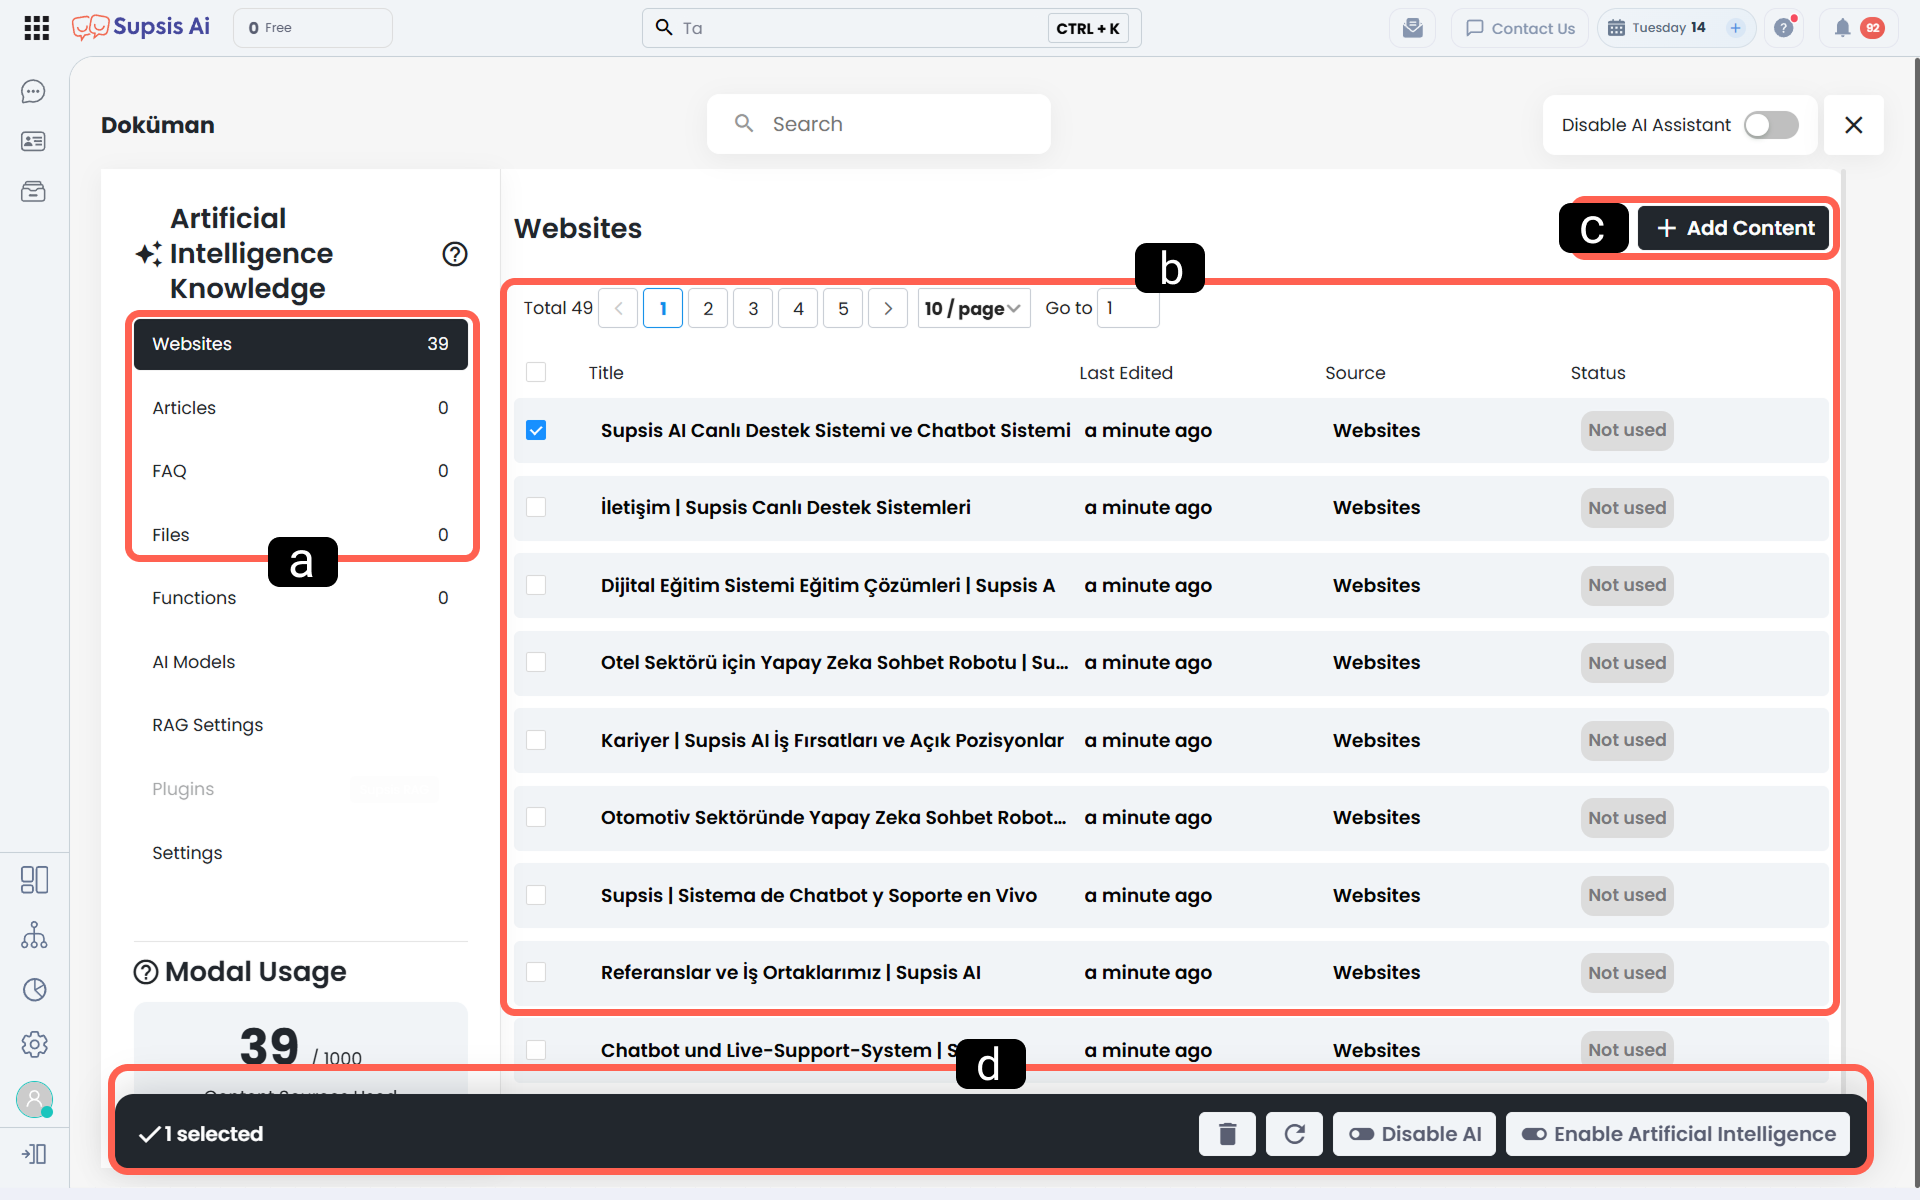
Task: Open the notifications bell icon
Action: [x=1842, y=28]
